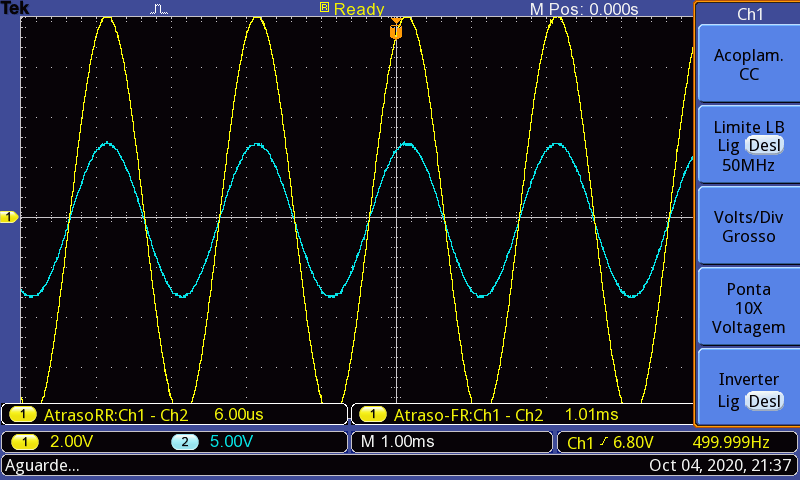Open the Ponta 10X Voltagem probe setting
This screenshot has width=800, height=480.
748,308
